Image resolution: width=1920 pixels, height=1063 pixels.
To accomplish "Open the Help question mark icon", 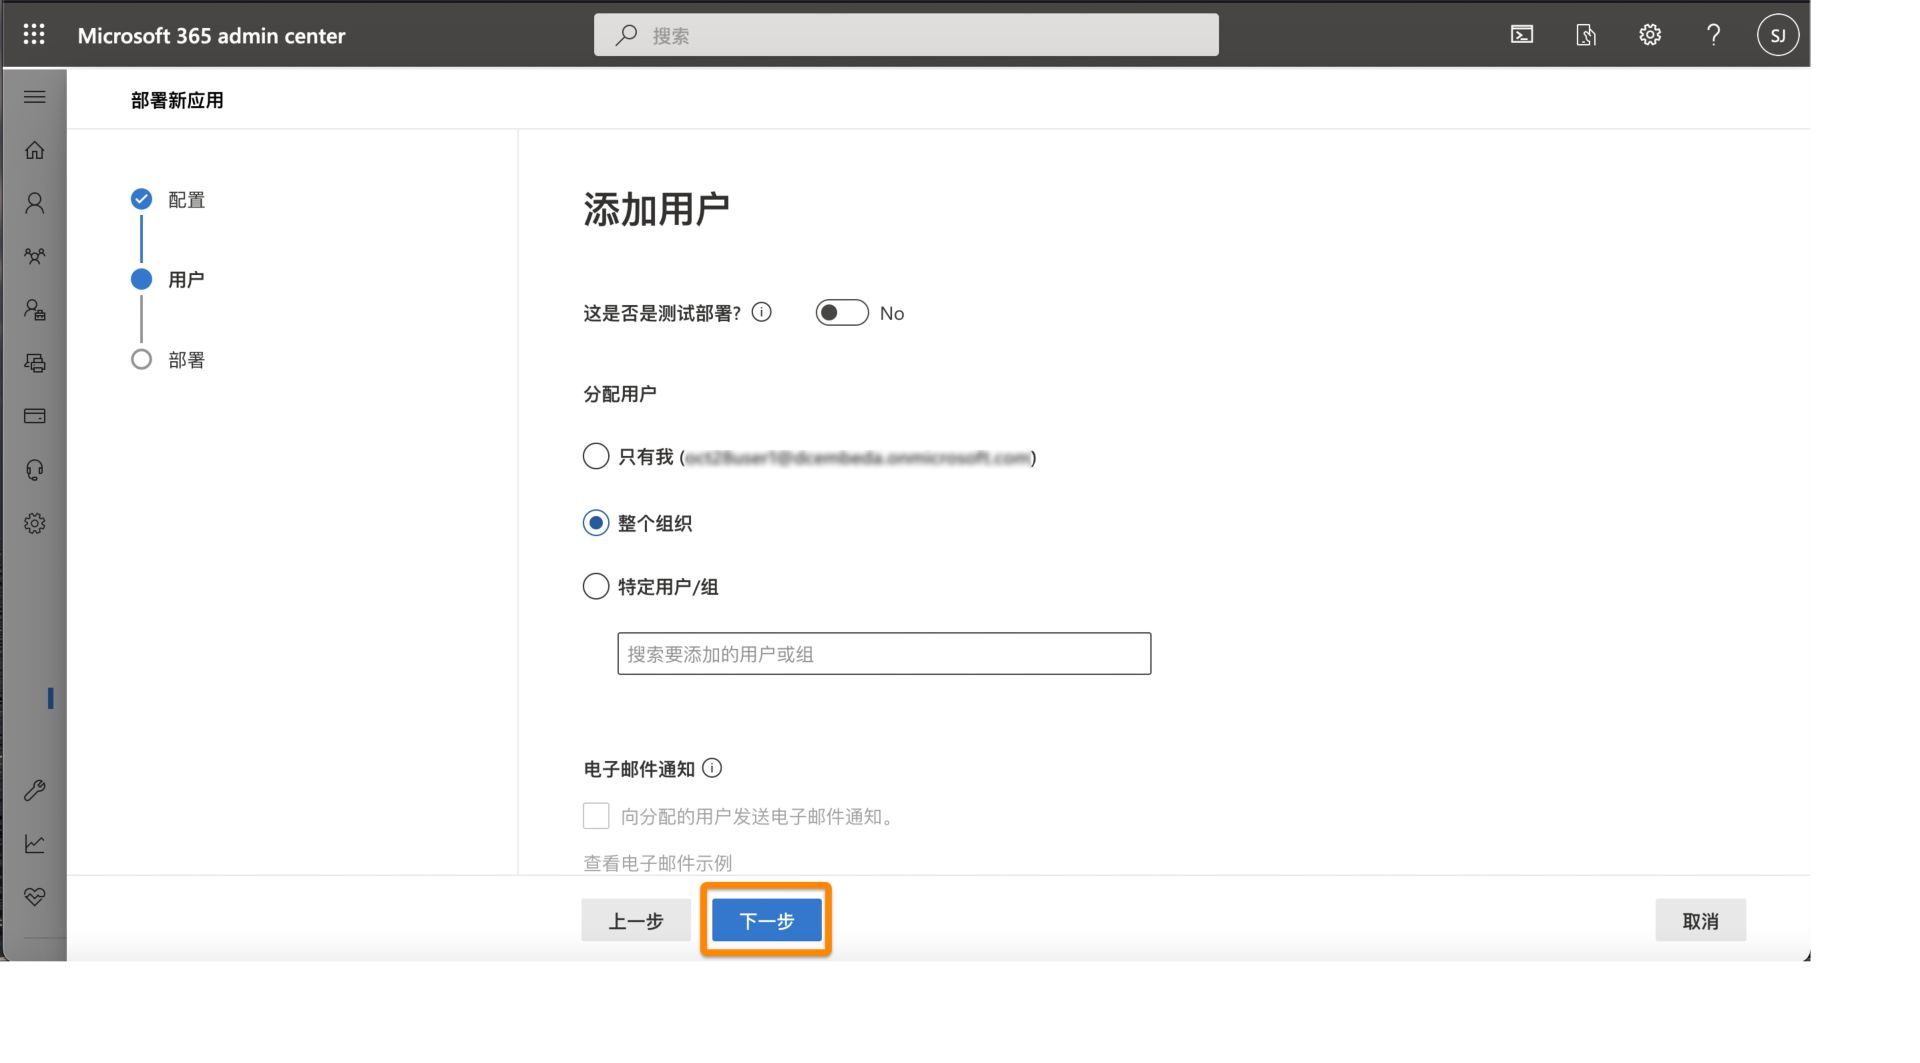I will point(1714,35).
